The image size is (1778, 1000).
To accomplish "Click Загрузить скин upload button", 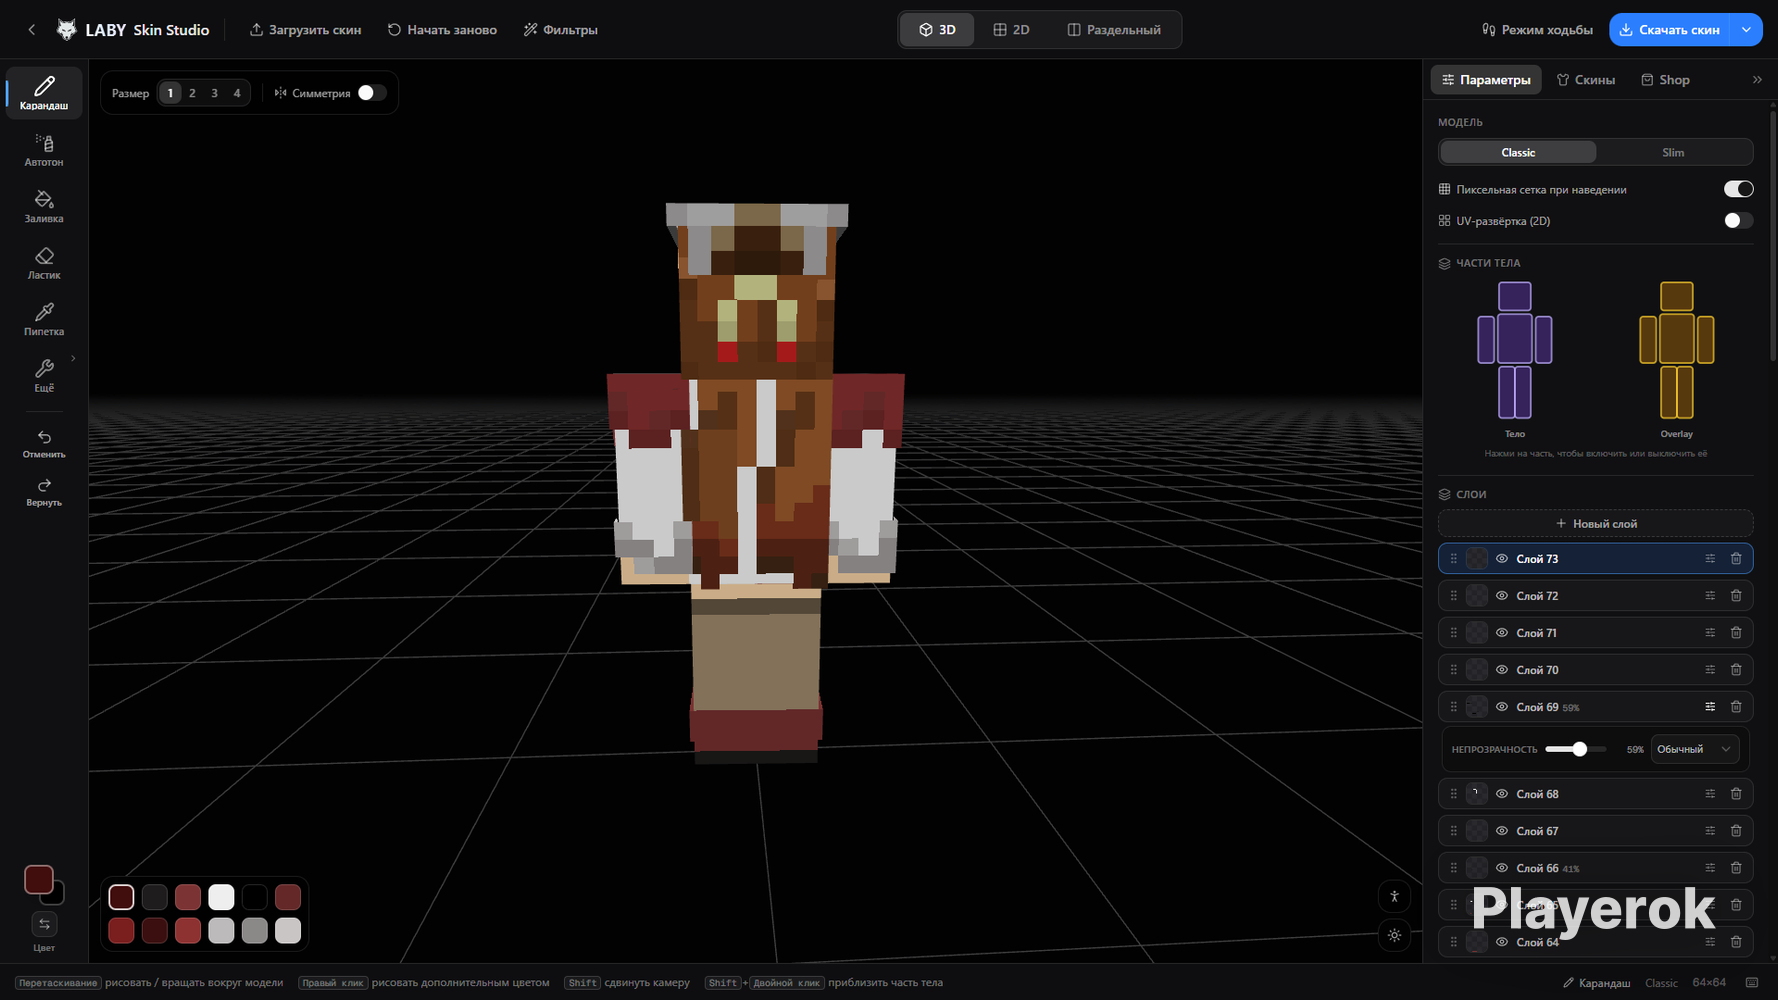I will point(305,30).
